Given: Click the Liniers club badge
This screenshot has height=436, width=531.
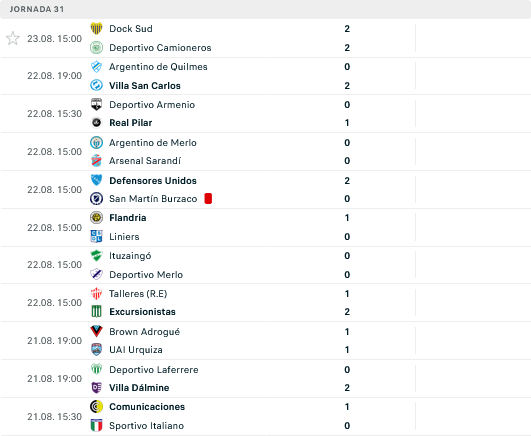Looking at the screenshot, I should point(96,236).
